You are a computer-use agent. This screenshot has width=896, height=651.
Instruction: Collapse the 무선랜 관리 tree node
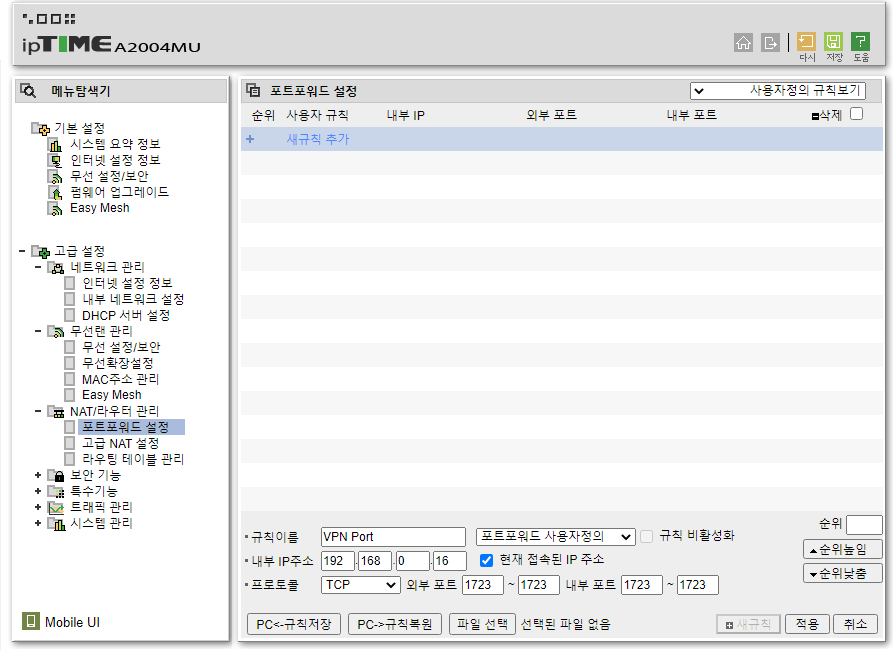38,331
